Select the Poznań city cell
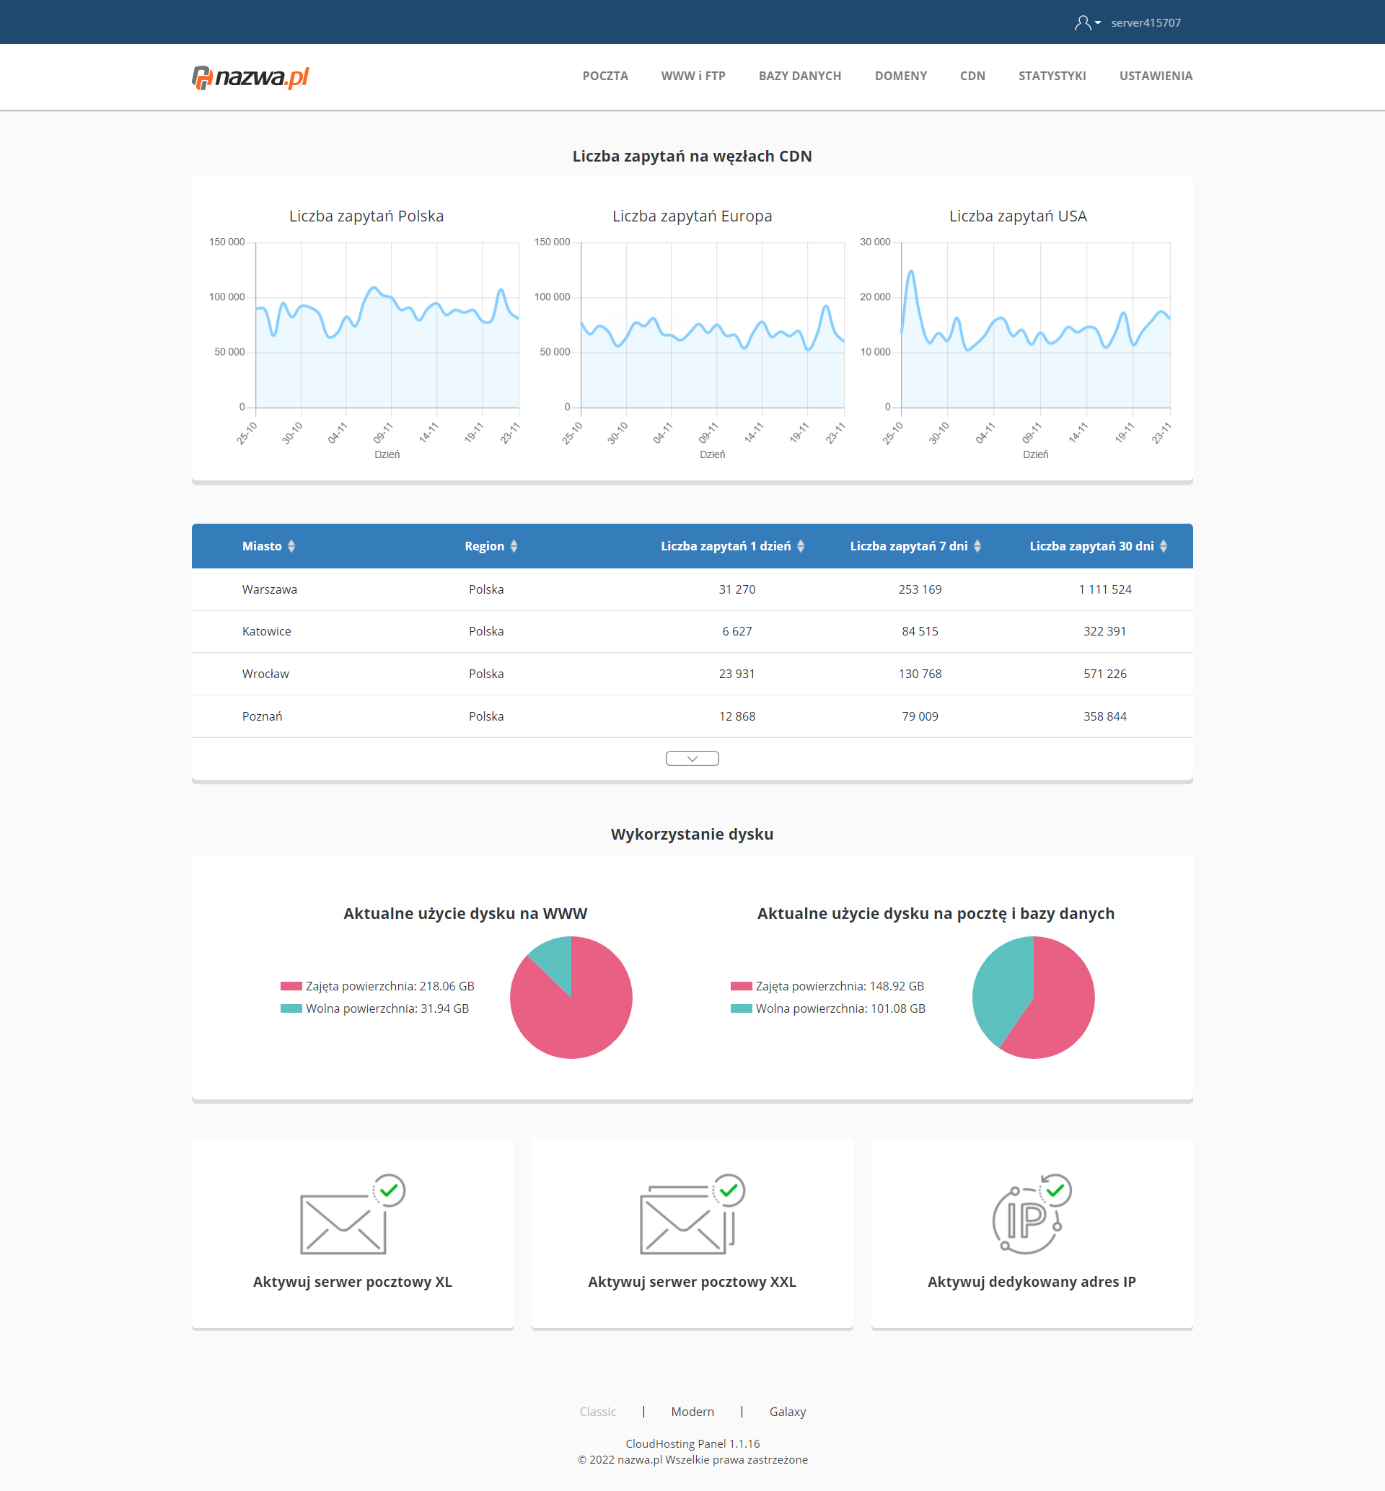The image size is (1385, 1491). pyautogui.click(x=262, y=716)
